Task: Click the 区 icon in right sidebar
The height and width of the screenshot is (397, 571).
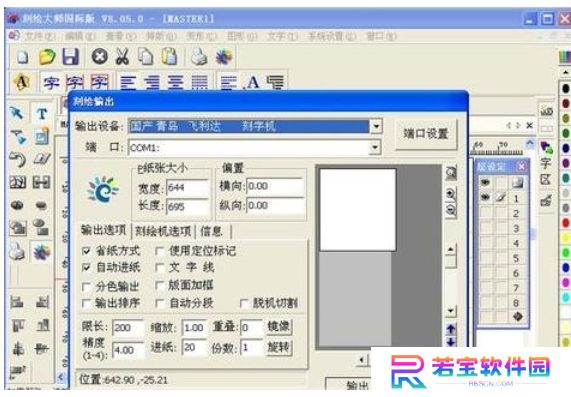Action: [x=546, y=179]
